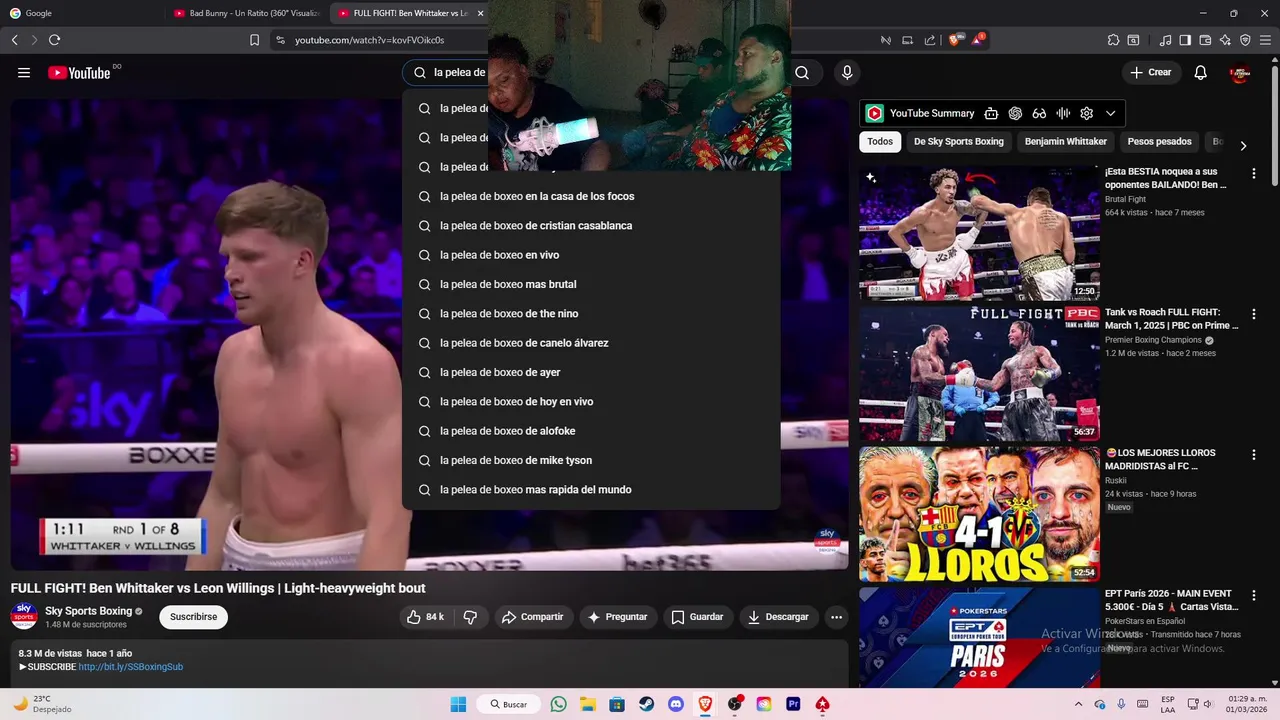Click the Compartir button
Screen dimensions: 1280x720
click(534, 617)
